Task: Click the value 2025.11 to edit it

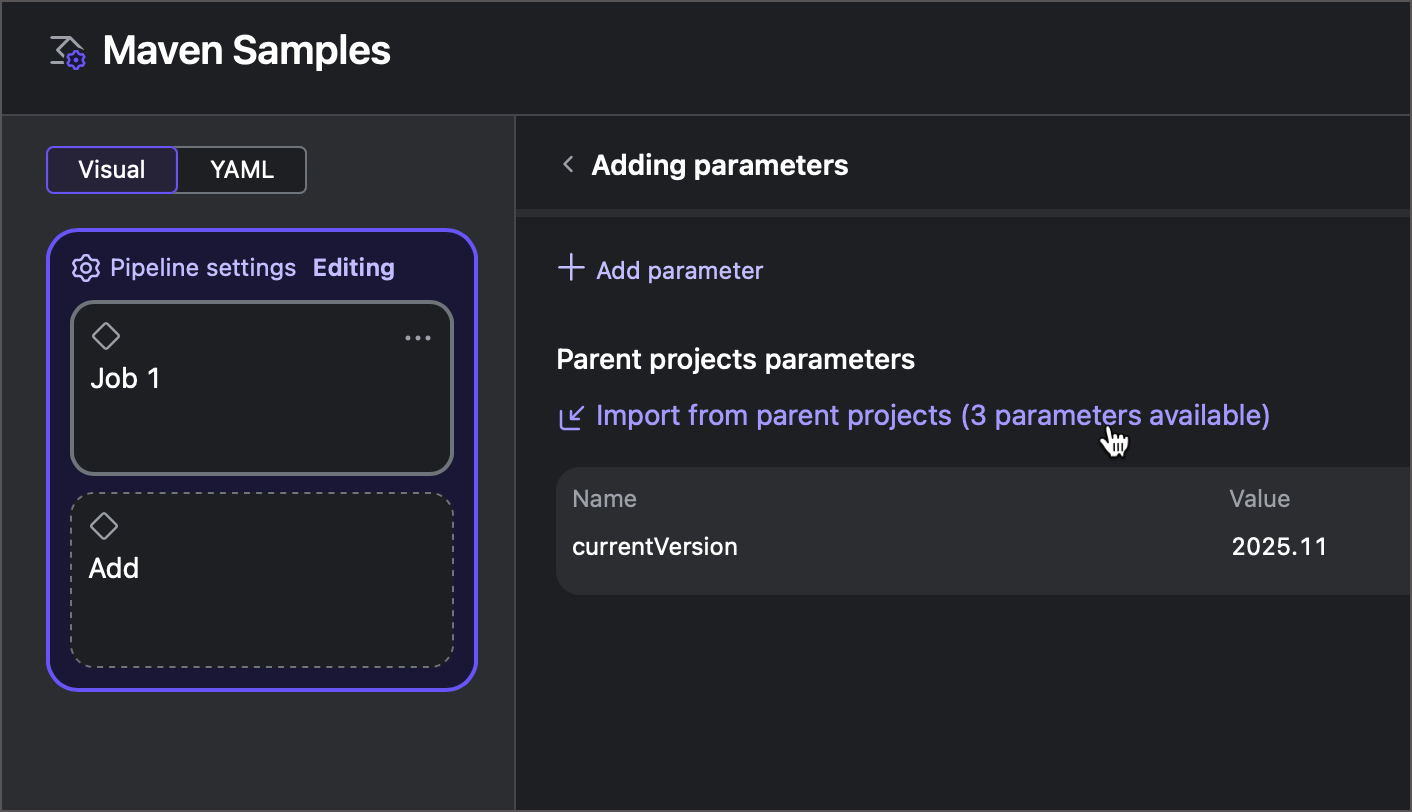Action: click(x=1280, y=546)
